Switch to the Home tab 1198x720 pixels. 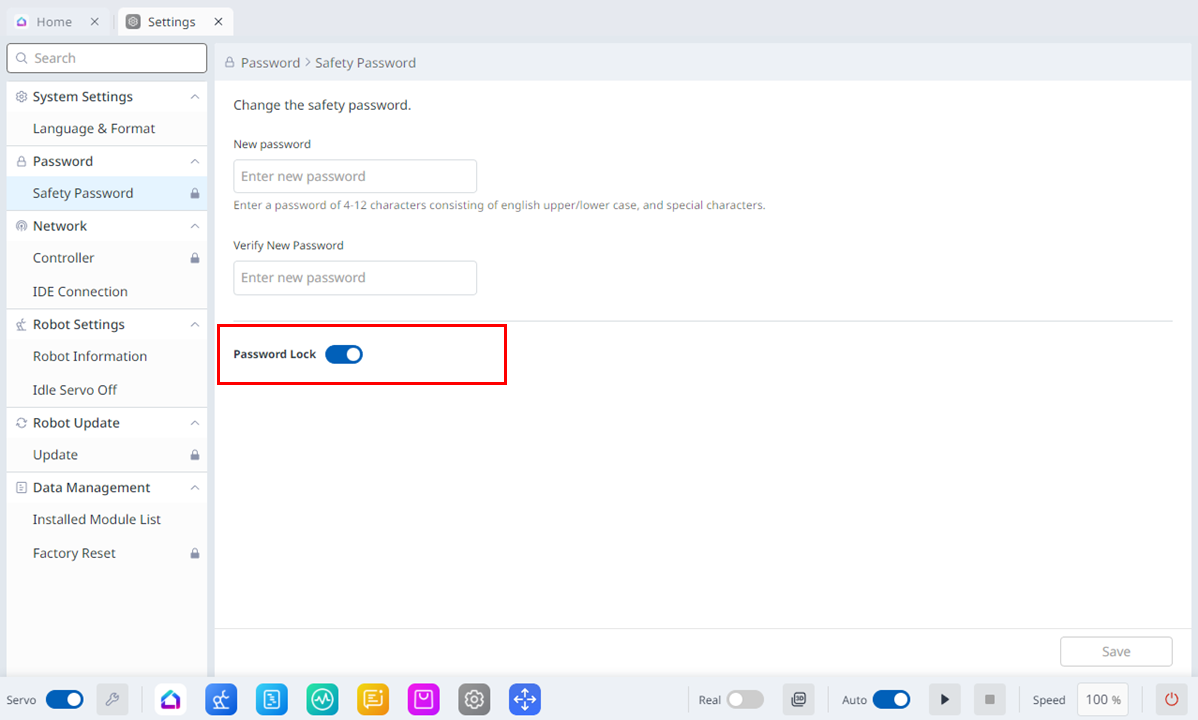pos(54,21)
